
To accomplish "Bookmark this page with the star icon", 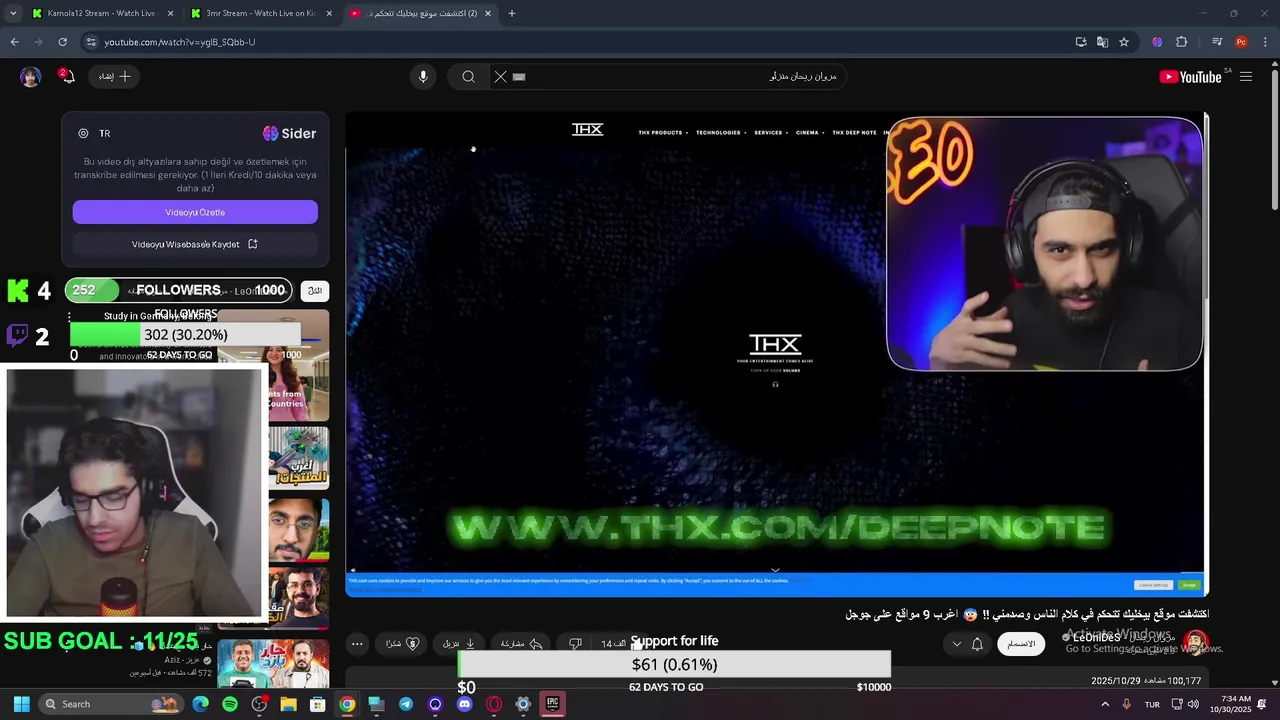I will 1124,42.
